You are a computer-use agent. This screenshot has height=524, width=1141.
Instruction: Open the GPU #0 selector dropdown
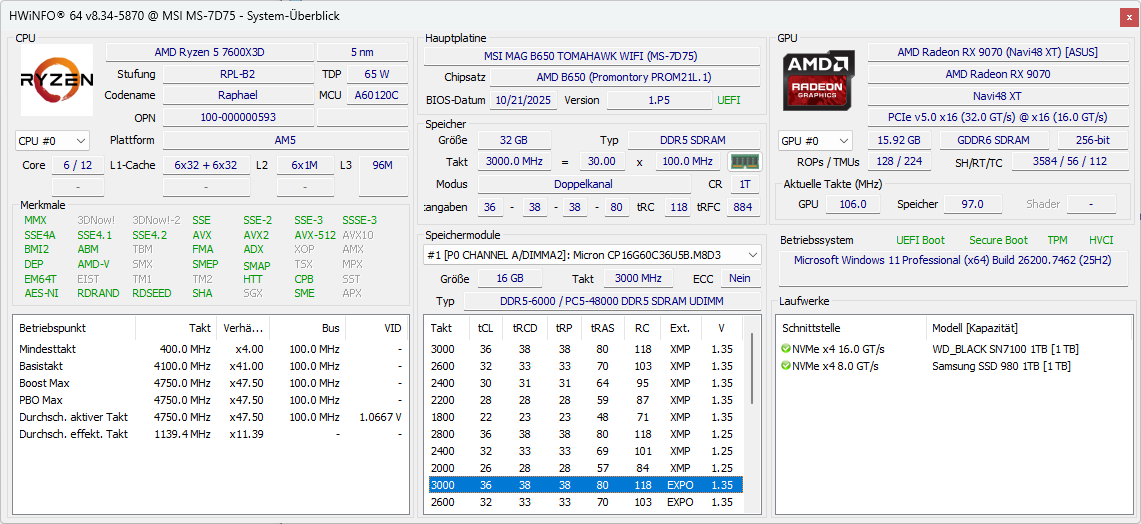[815, 140]
